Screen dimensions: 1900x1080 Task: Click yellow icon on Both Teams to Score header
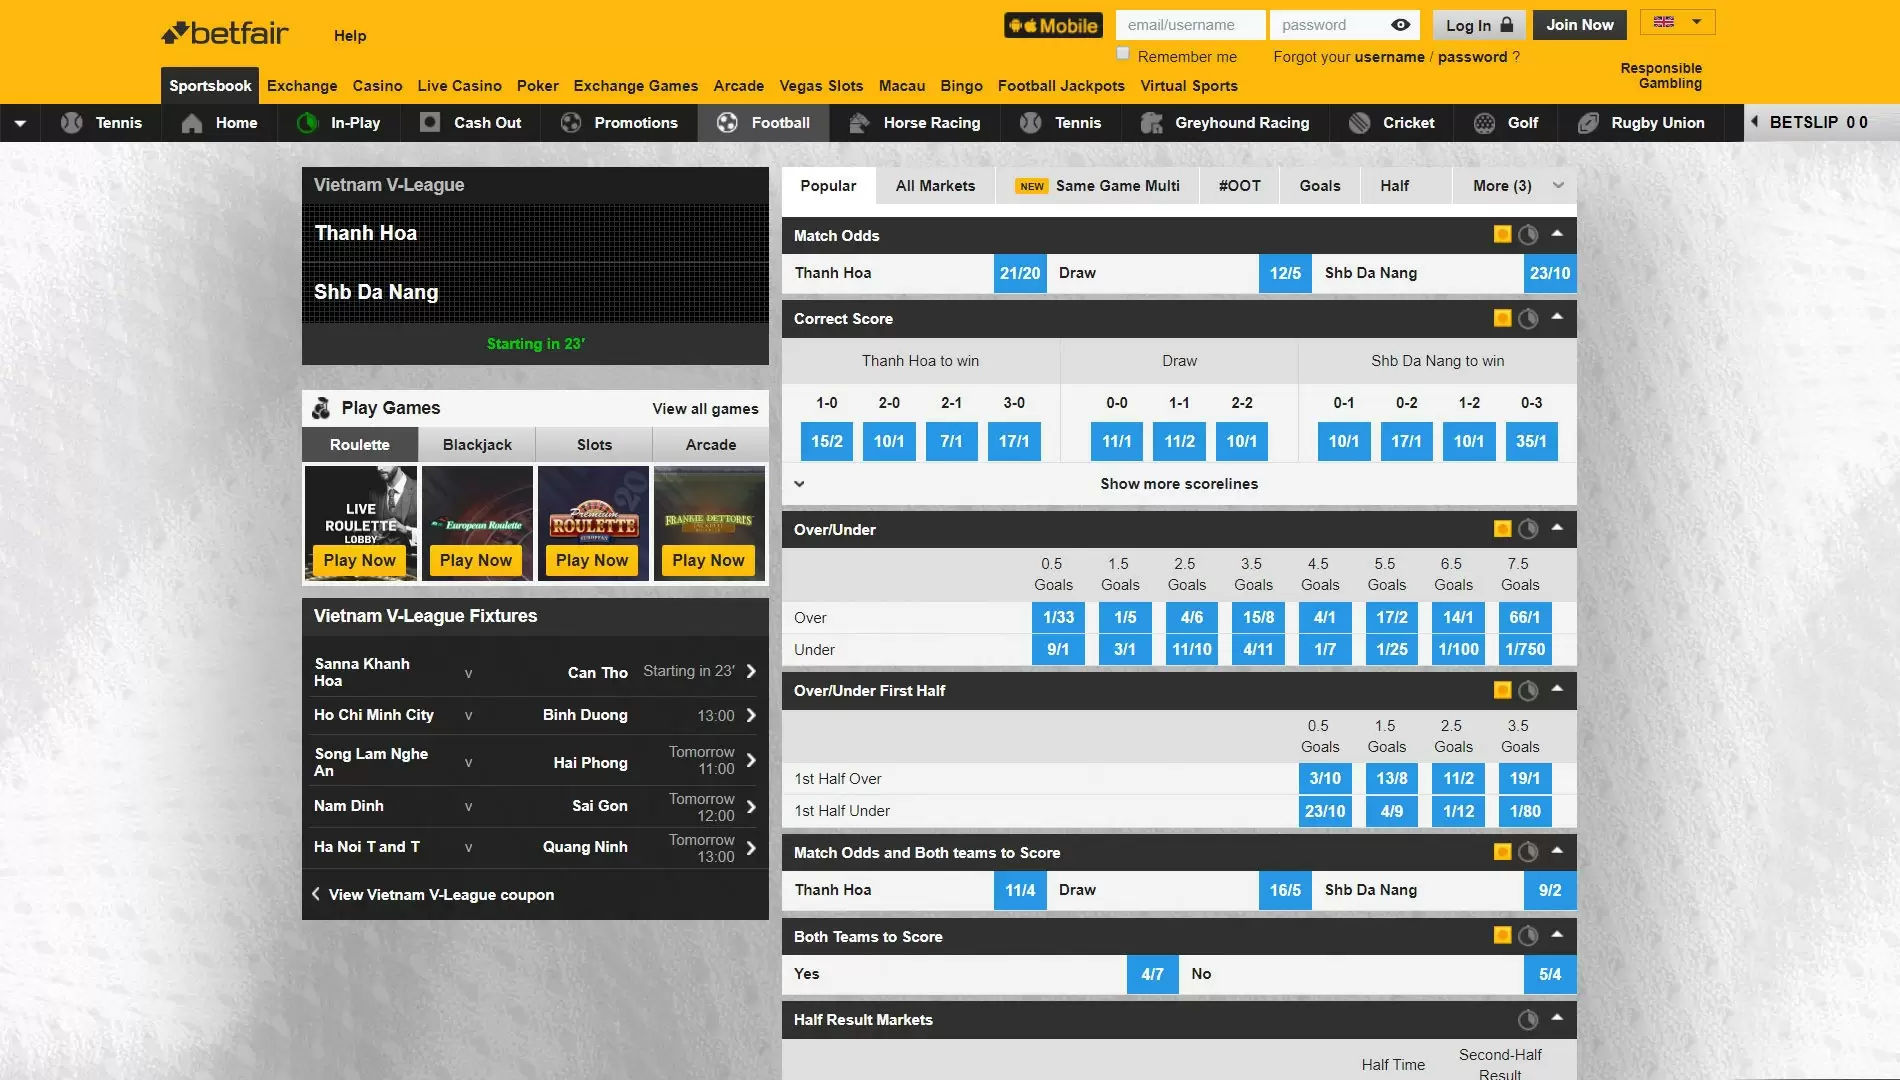tap(1502, 935)
